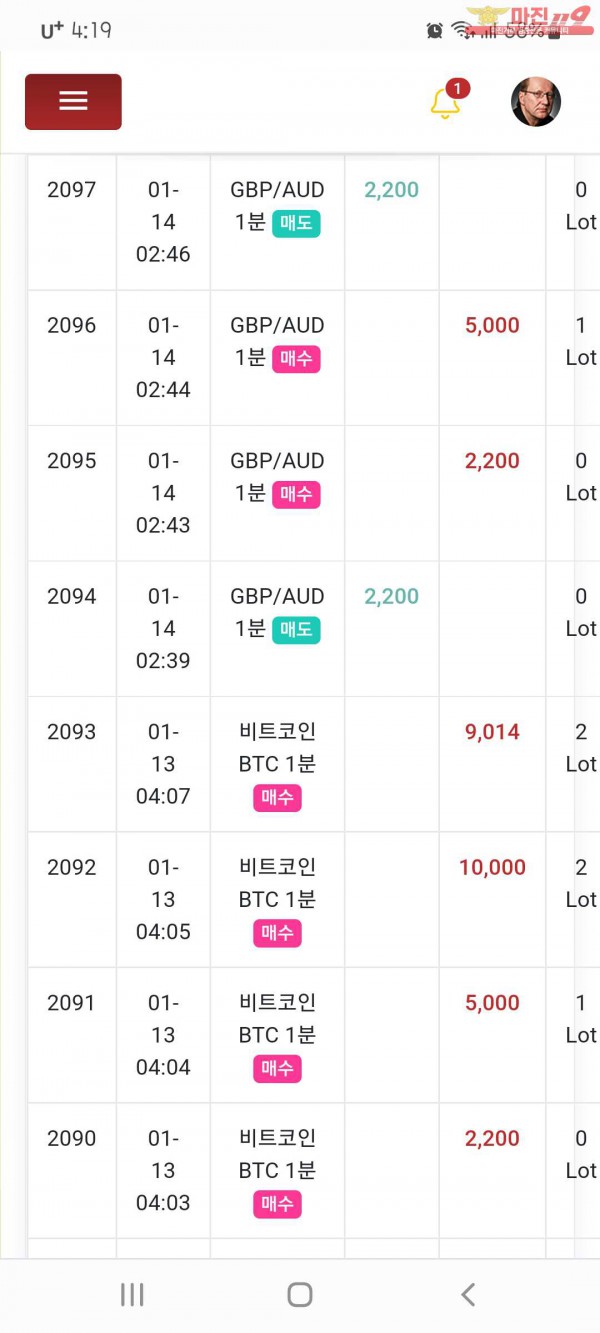Tap the Android recent apps button
Screen dimensions: 600x1333
pyautogui.click(x=132, y=1295)
